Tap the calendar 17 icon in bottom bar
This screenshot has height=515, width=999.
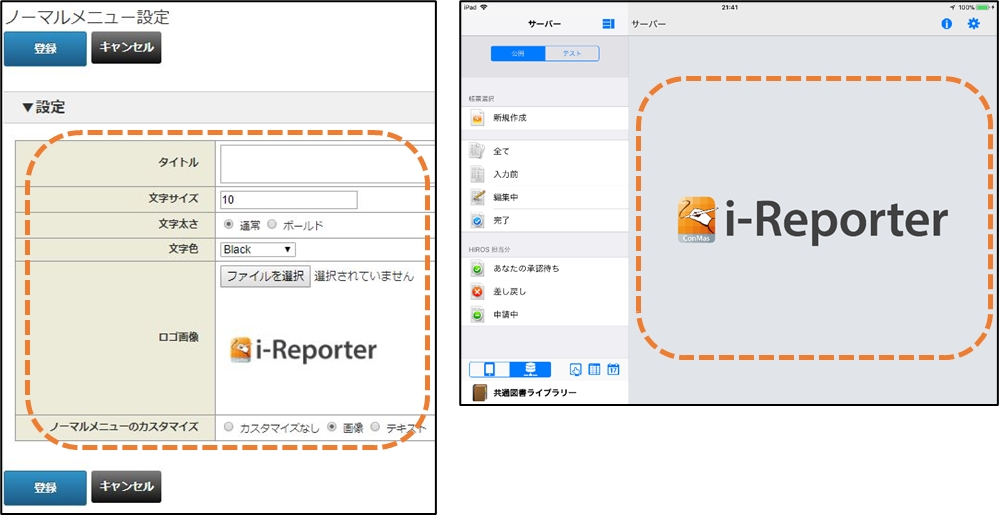point(614,370)
